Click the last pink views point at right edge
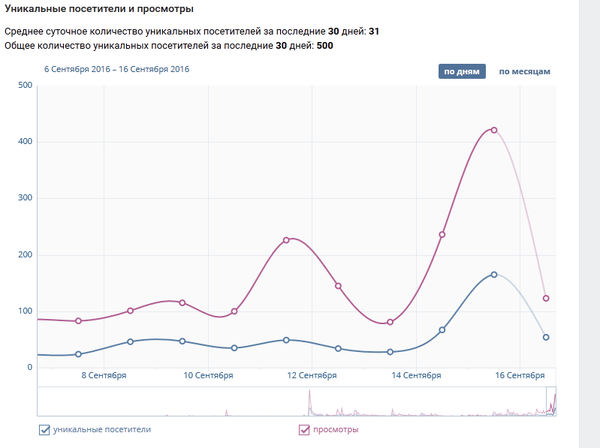The image size is (600, 448). [546, 298]
